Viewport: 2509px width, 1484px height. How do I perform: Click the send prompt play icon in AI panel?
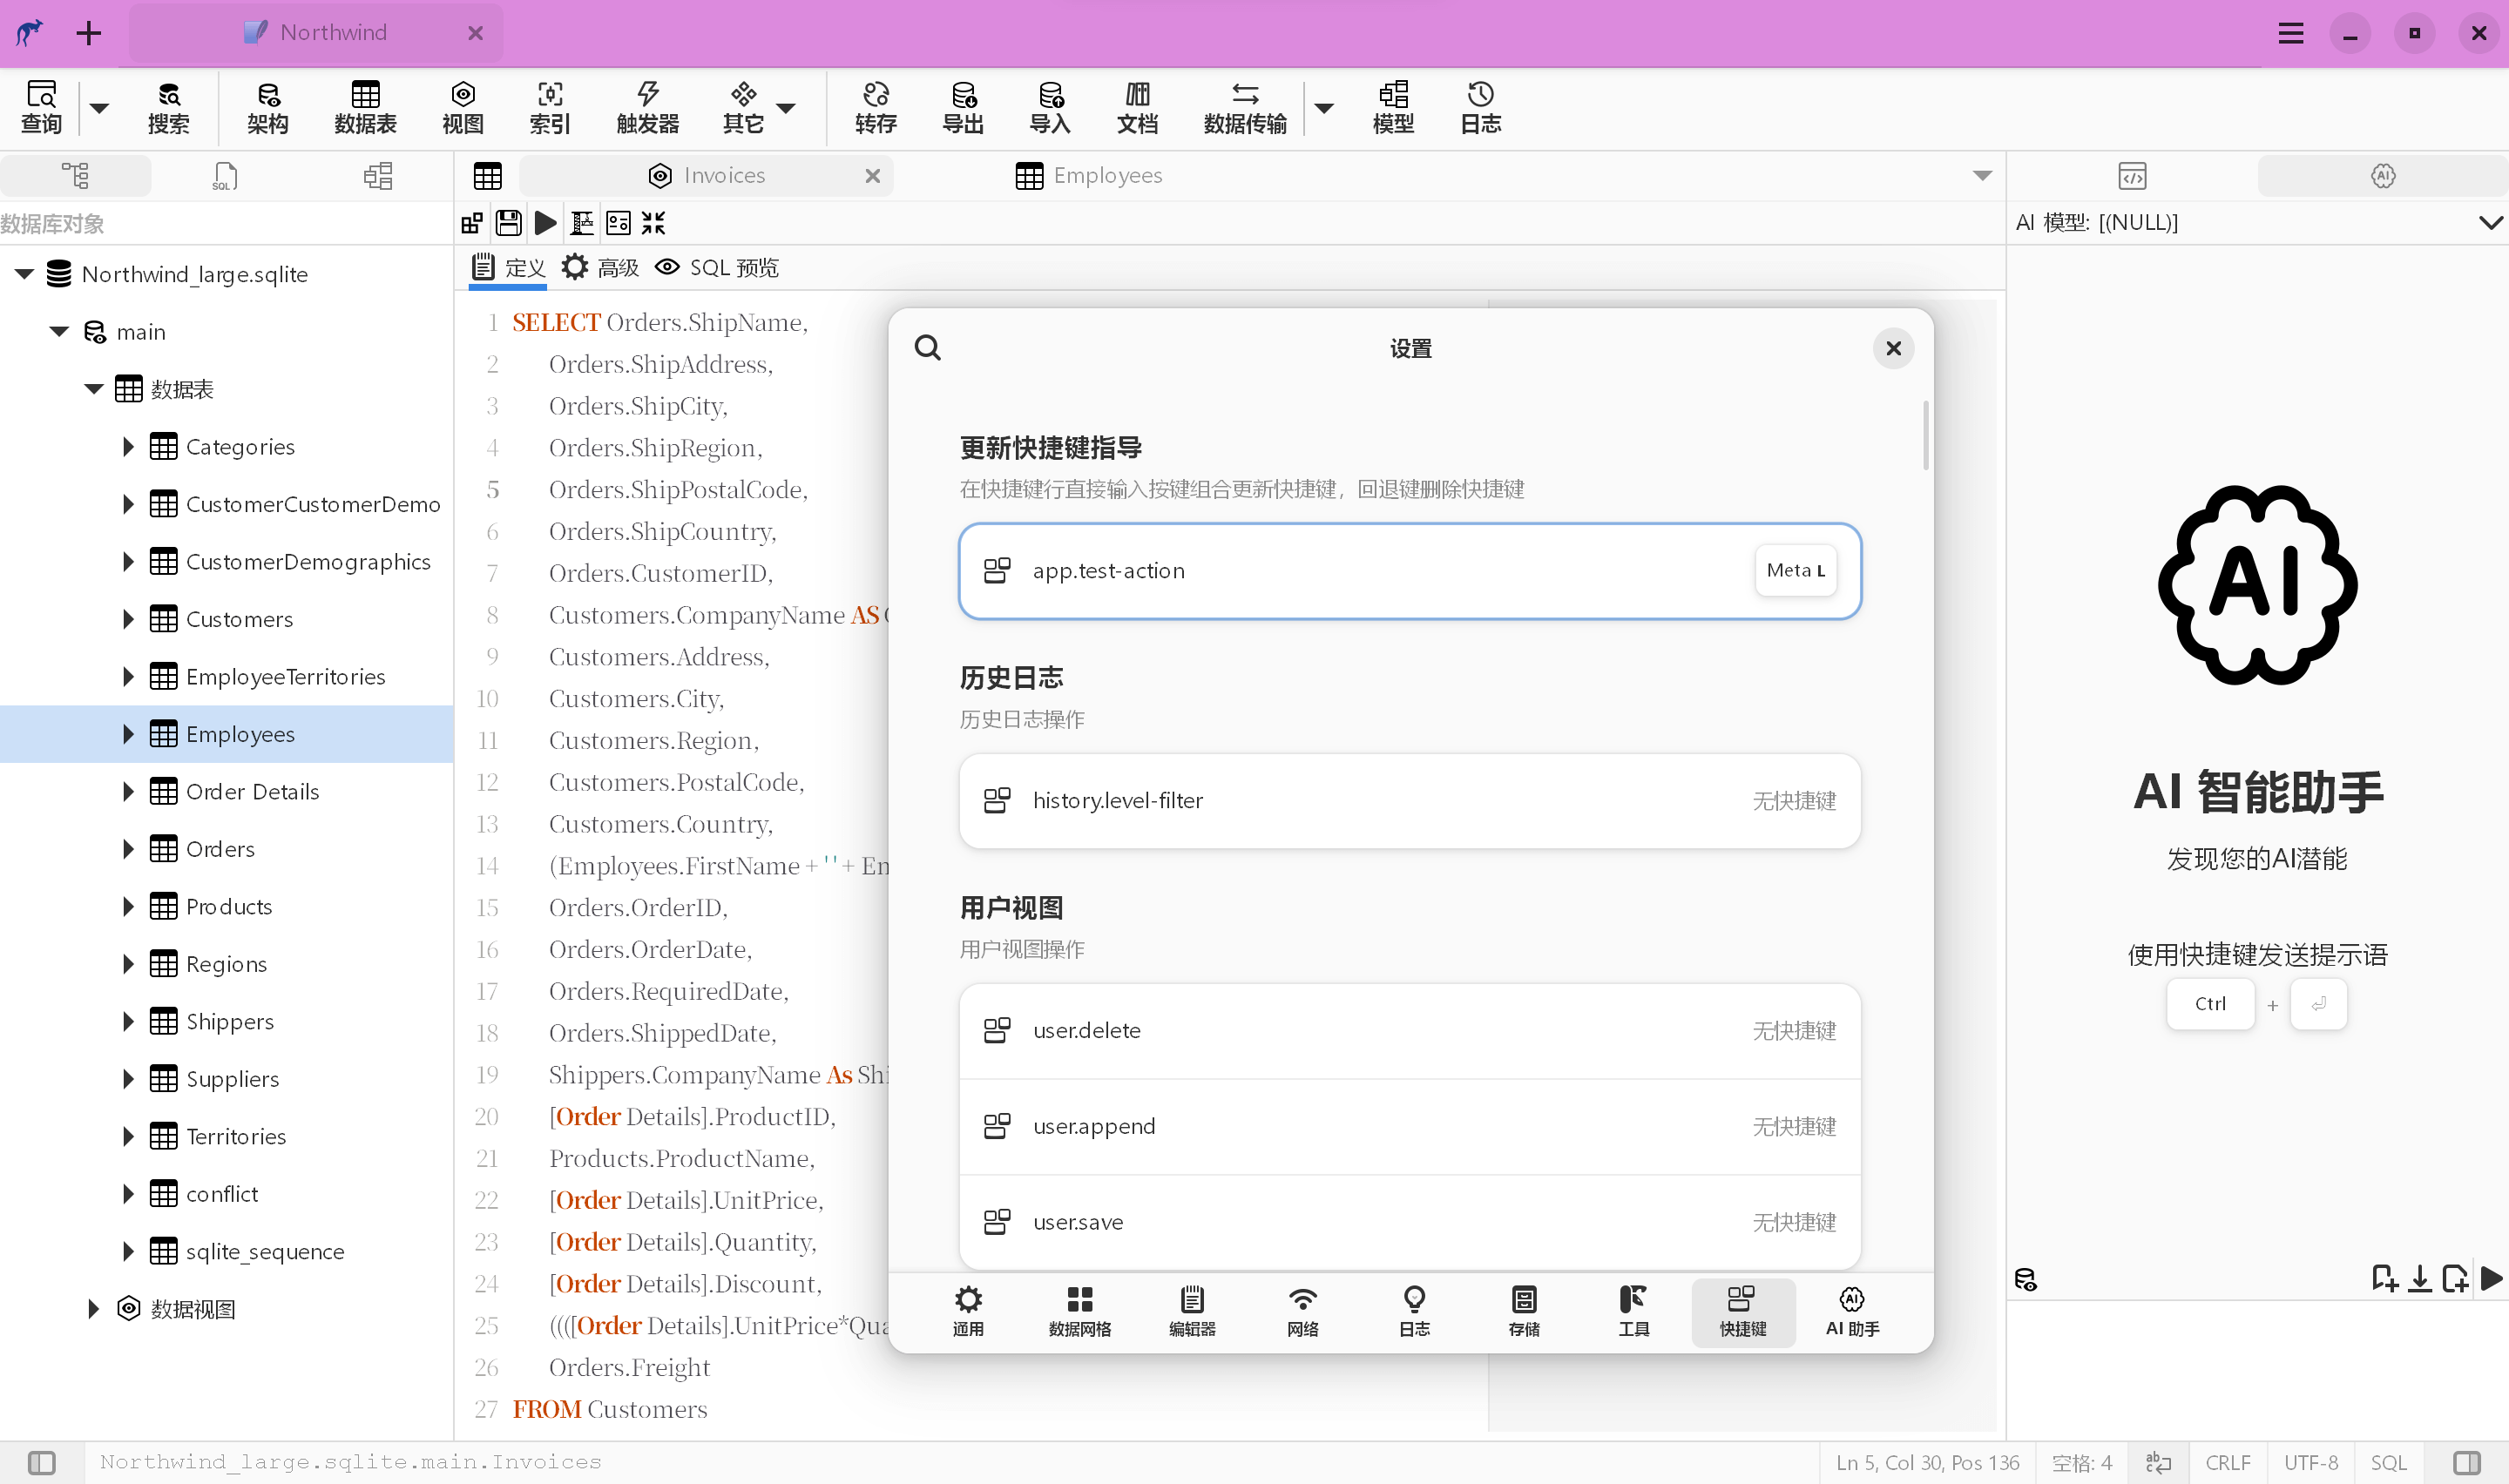click(x=2492, y=1278)
